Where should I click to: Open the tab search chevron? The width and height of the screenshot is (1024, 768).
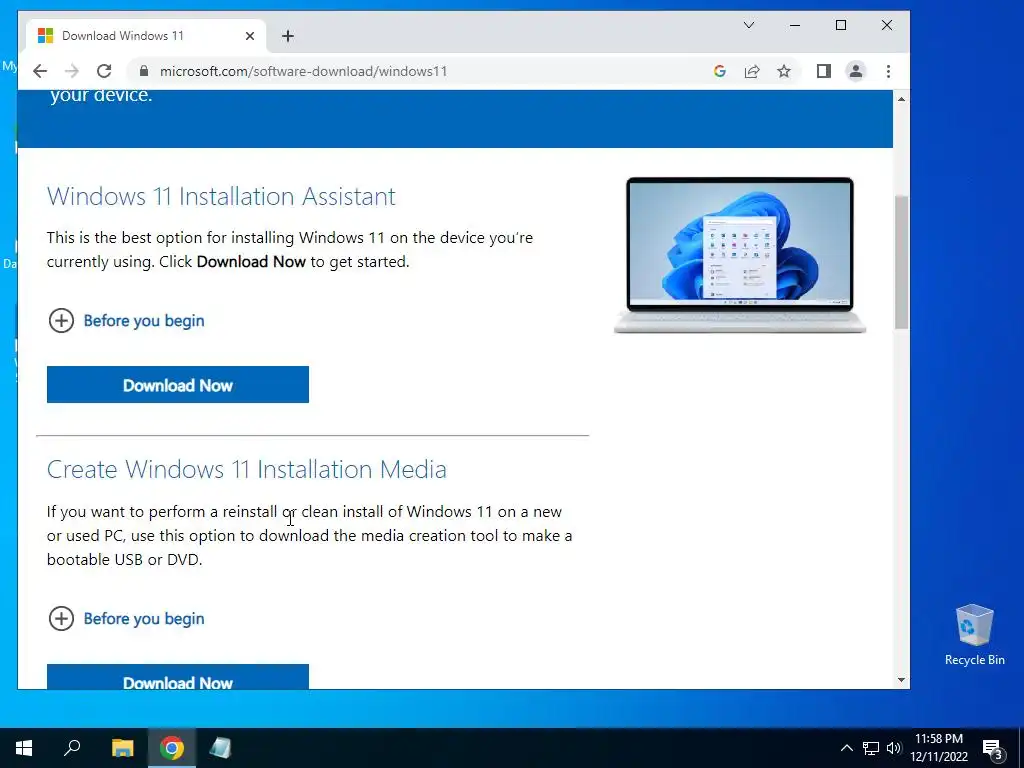coord(749,25)
